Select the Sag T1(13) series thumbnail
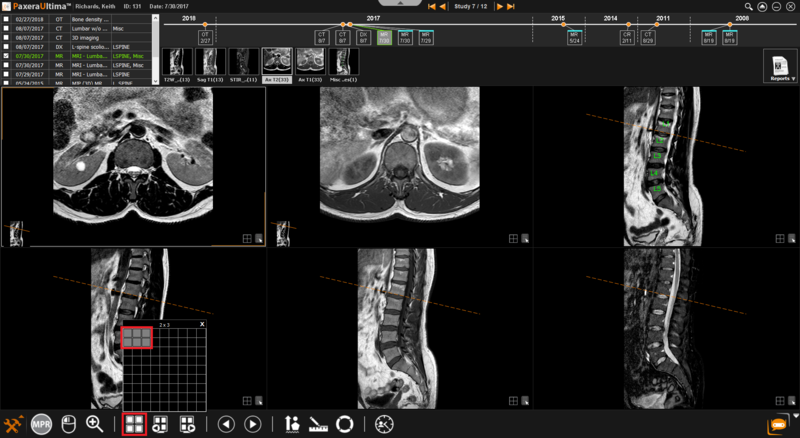The height and width of the screenshot is (438, 800). (207, 61)
